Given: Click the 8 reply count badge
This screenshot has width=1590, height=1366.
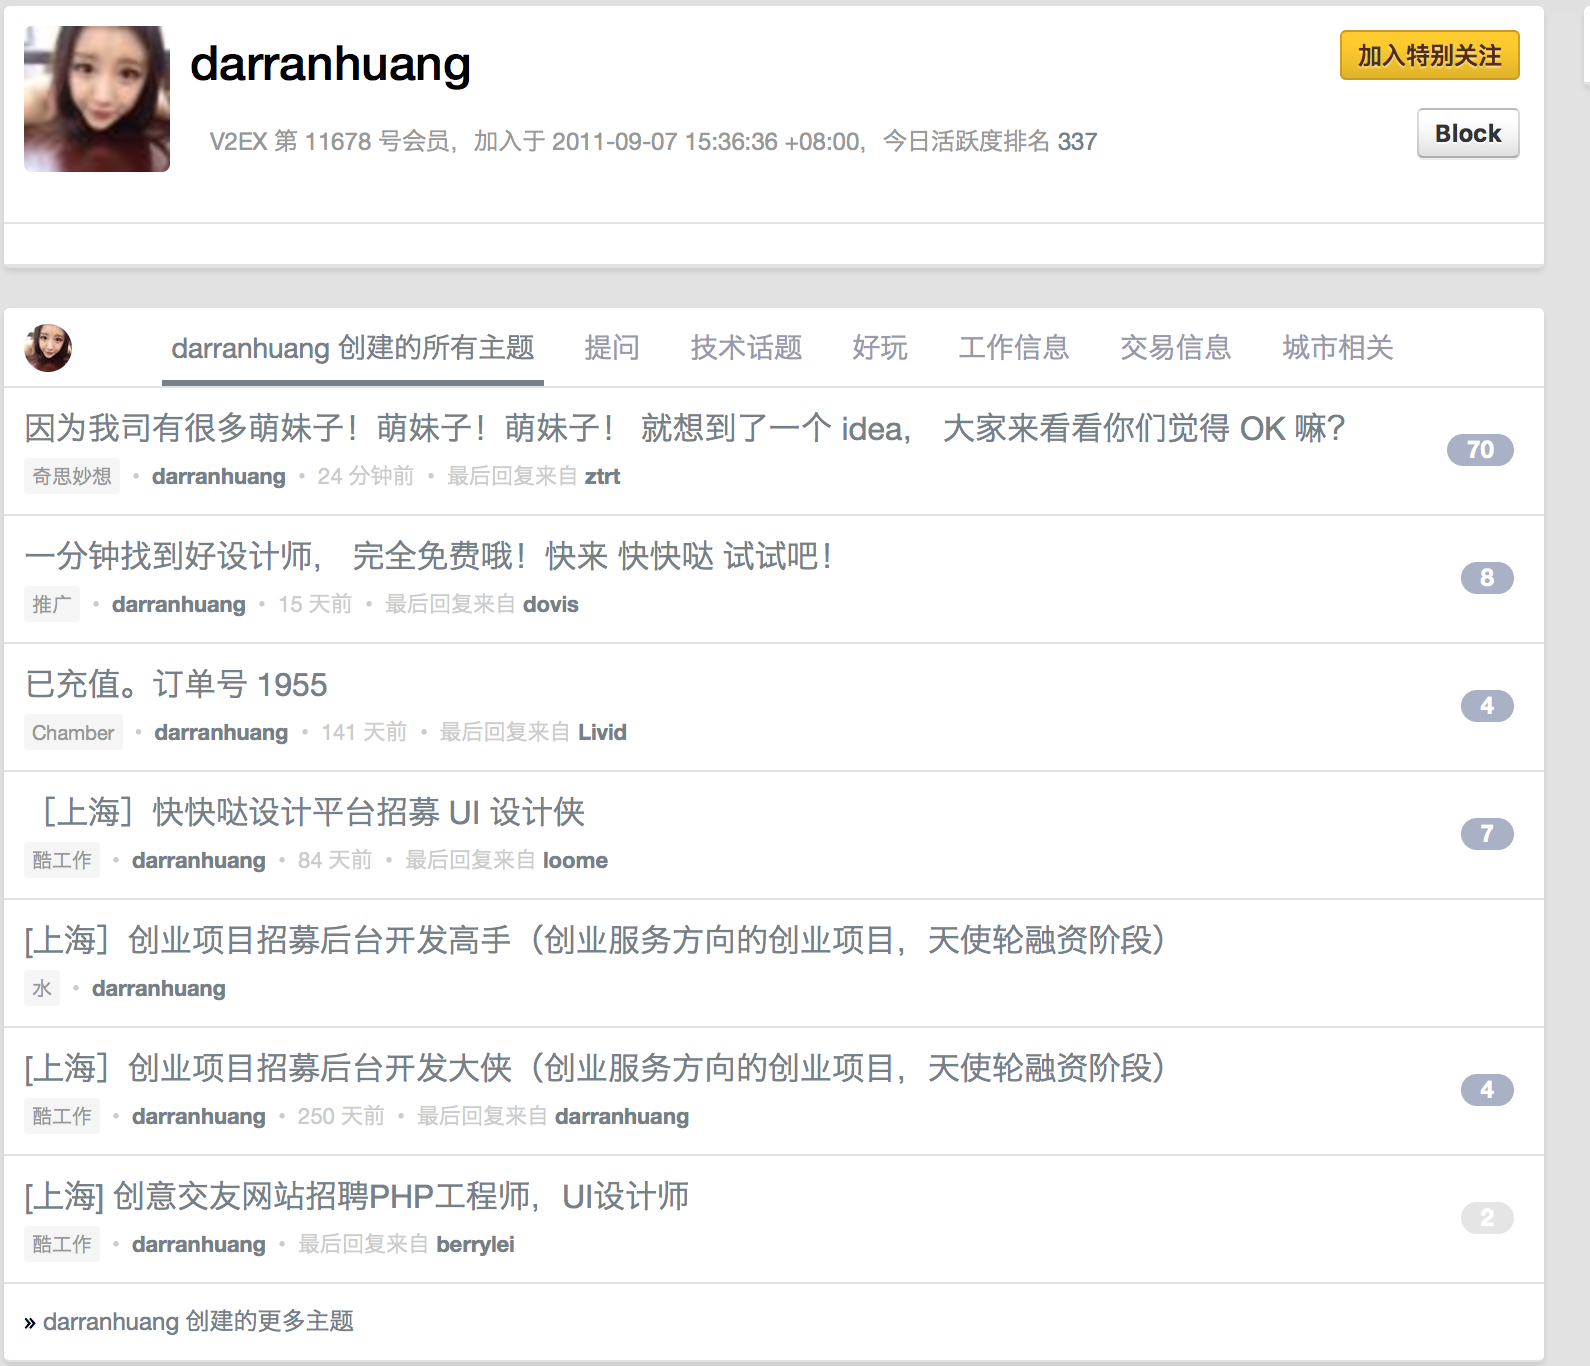Looking at the screenshot, I should coord(1486,578).
